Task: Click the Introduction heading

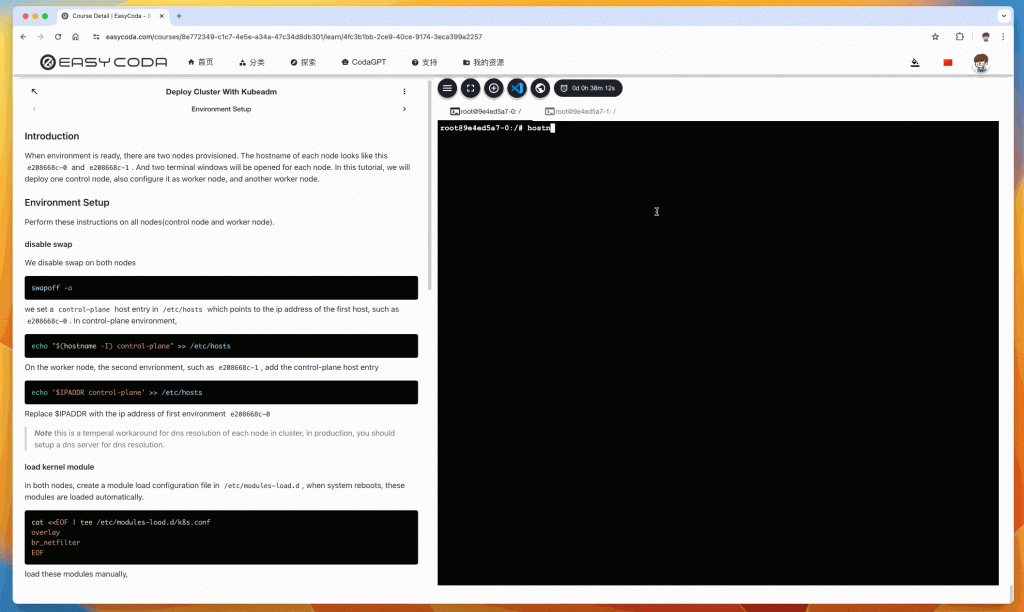Action: click(x=52, y=136)
